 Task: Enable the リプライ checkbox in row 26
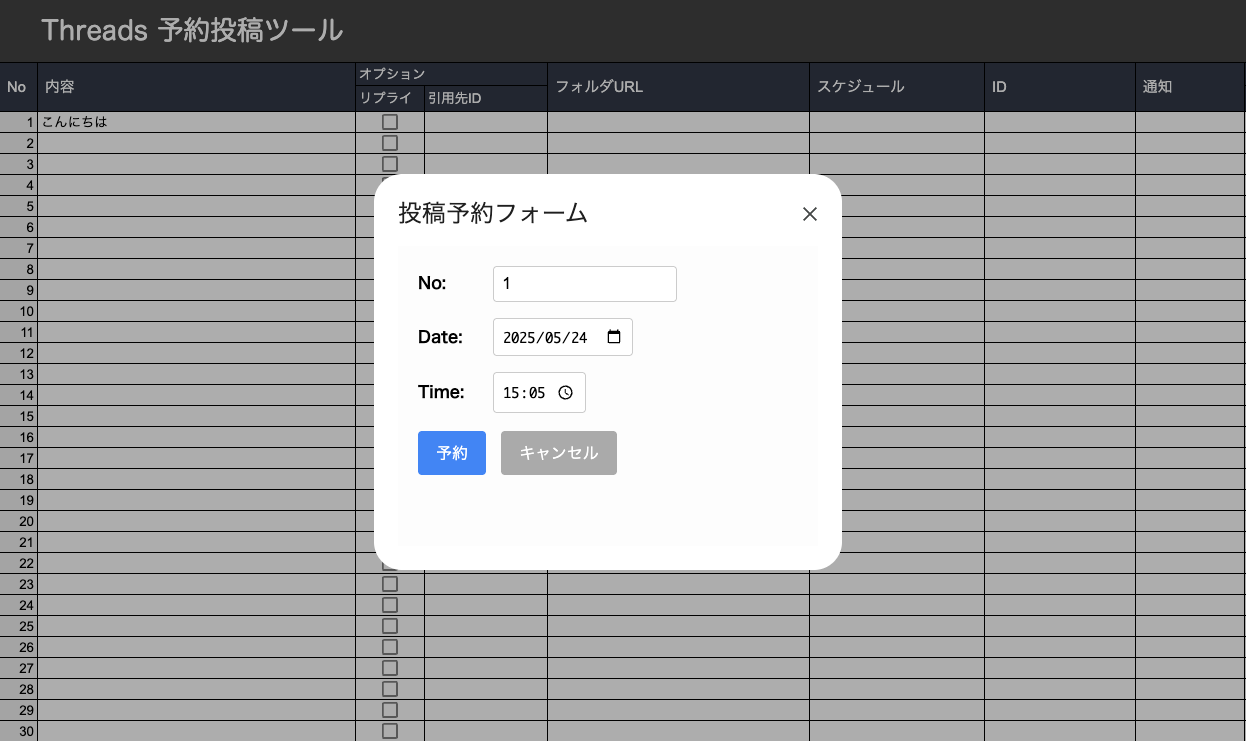(390, 647)
